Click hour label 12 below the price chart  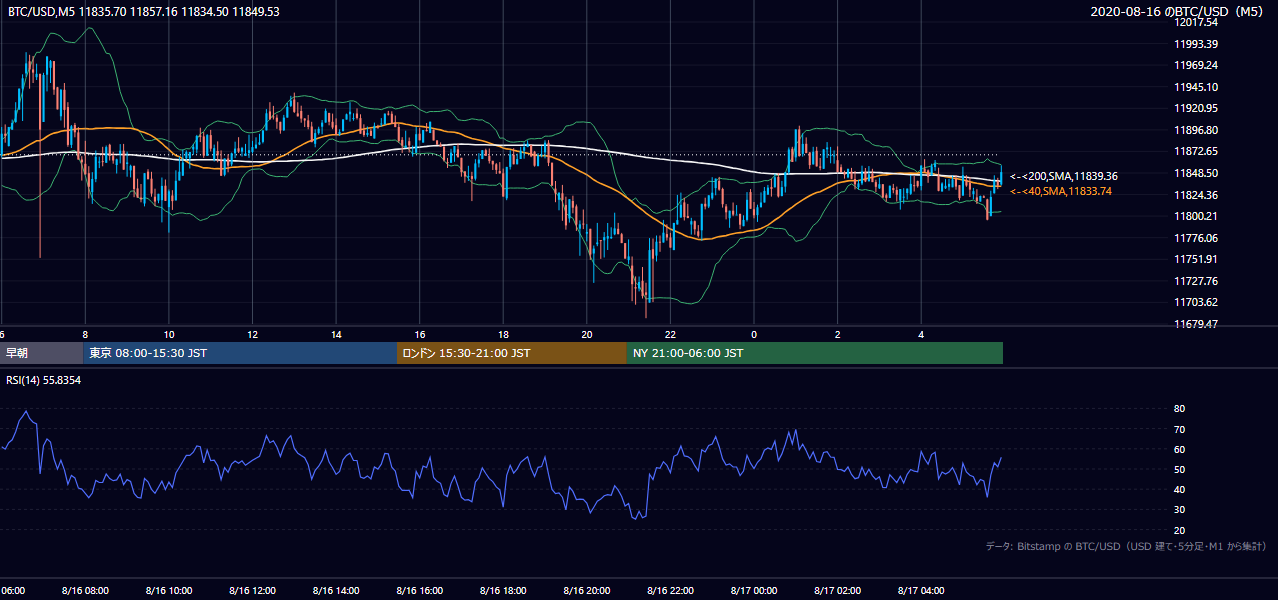(253, 335)
